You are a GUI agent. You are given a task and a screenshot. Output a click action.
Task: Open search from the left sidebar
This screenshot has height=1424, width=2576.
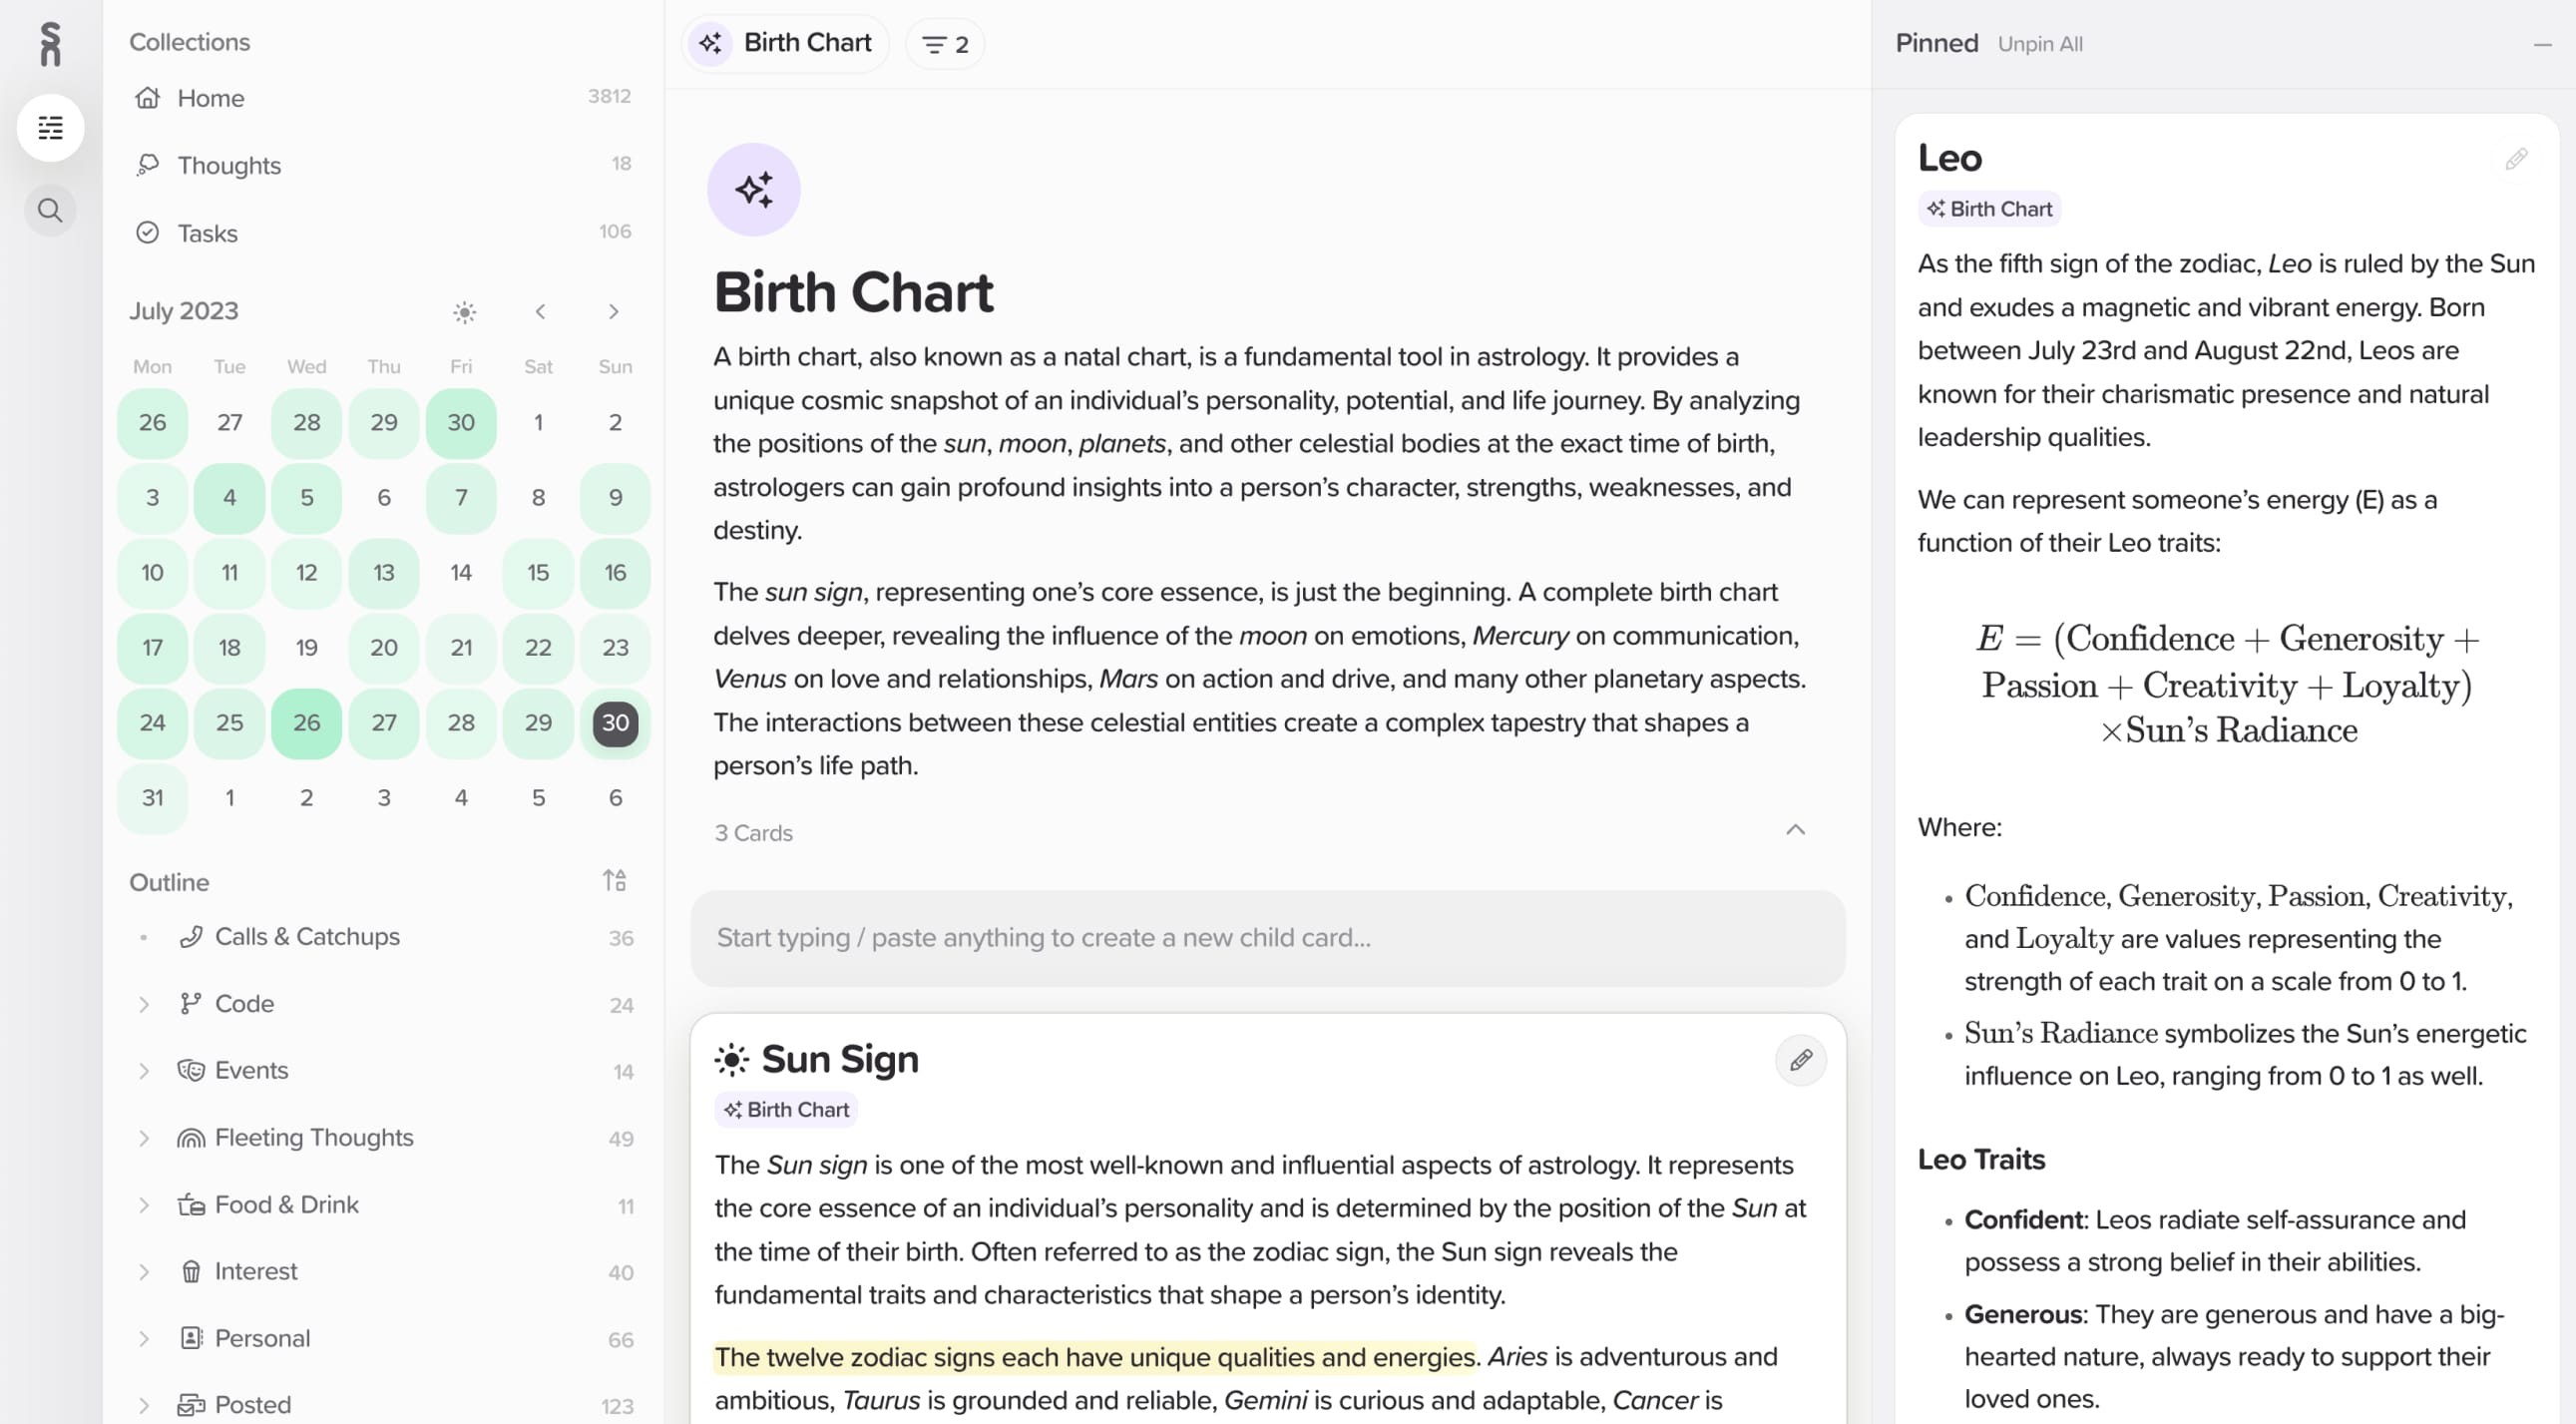50,210
